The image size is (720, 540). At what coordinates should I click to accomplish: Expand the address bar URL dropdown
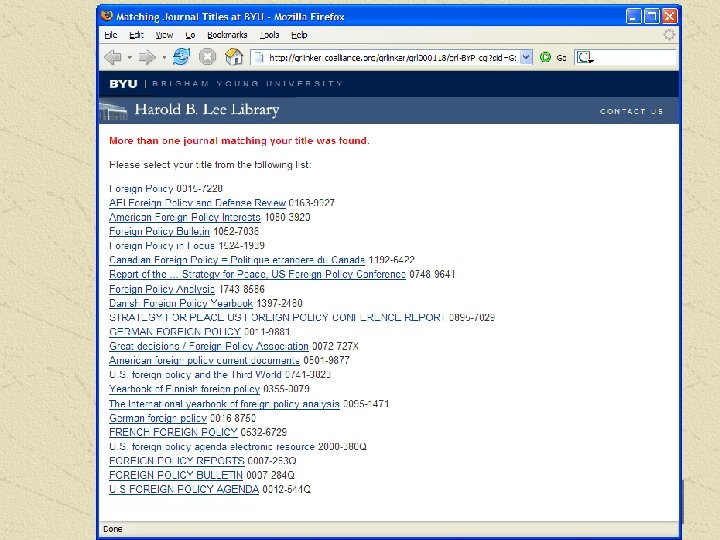(526, 57)
